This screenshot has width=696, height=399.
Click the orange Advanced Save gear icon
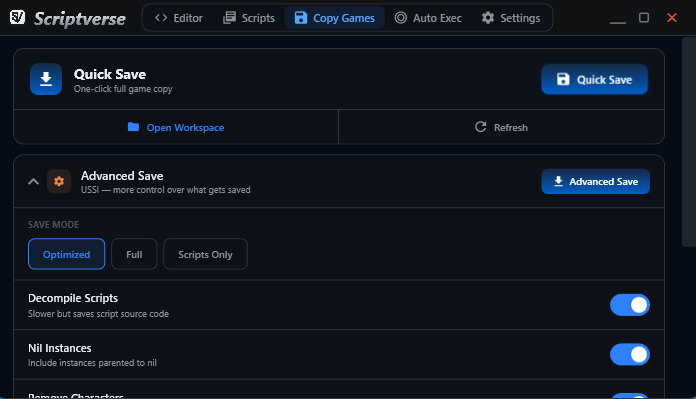pos(59,181)
